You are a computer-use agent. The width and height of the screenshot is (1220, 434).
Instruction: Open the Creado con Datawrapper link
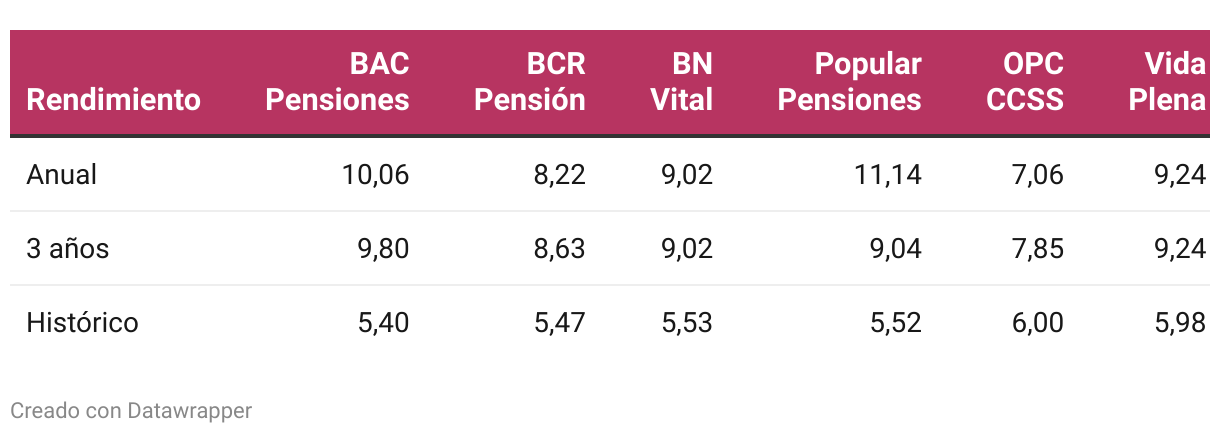coord(131,410)
